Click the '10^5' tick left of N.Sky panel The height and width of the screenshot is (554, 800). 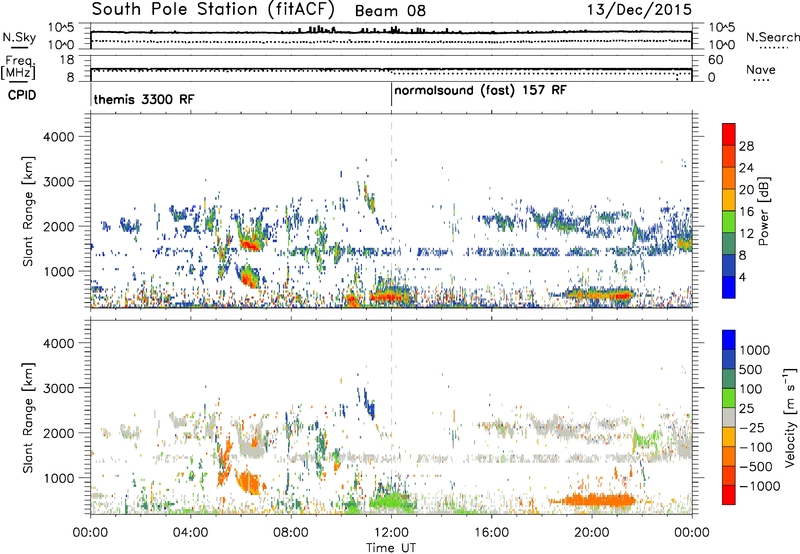(61, 27)
